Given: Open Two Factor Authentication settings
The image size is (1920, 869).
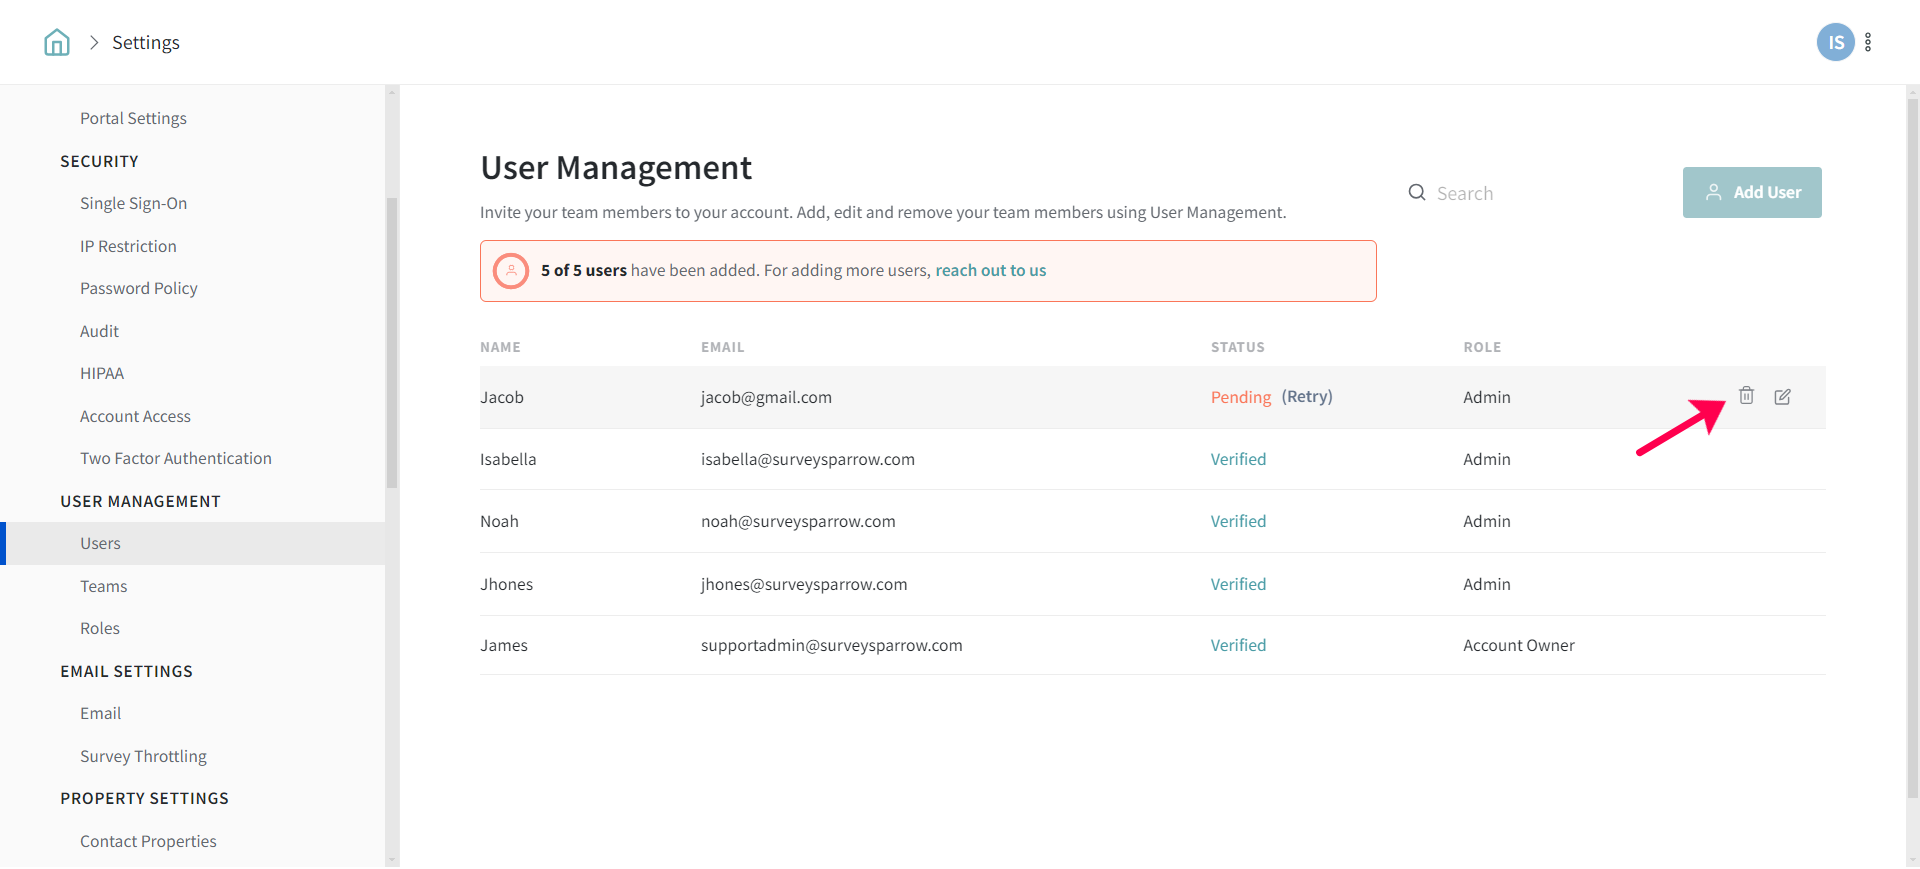Looking at the screenshot, I should click(176, 458).
